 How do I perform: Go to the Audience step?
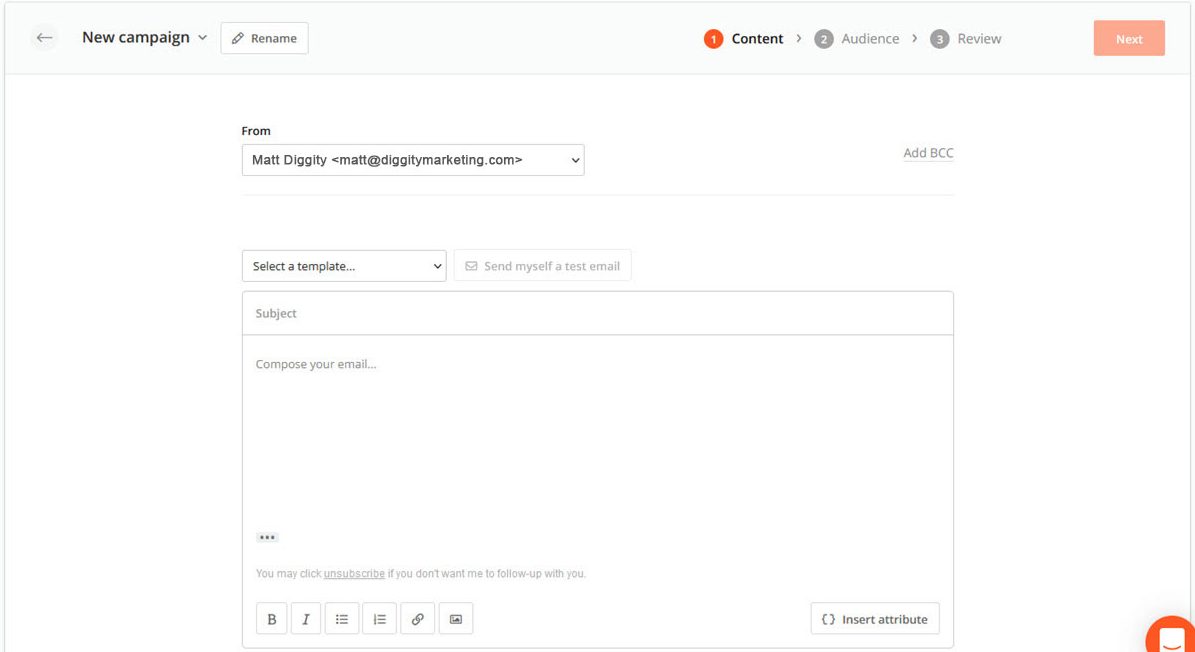(x=857, y=39)
